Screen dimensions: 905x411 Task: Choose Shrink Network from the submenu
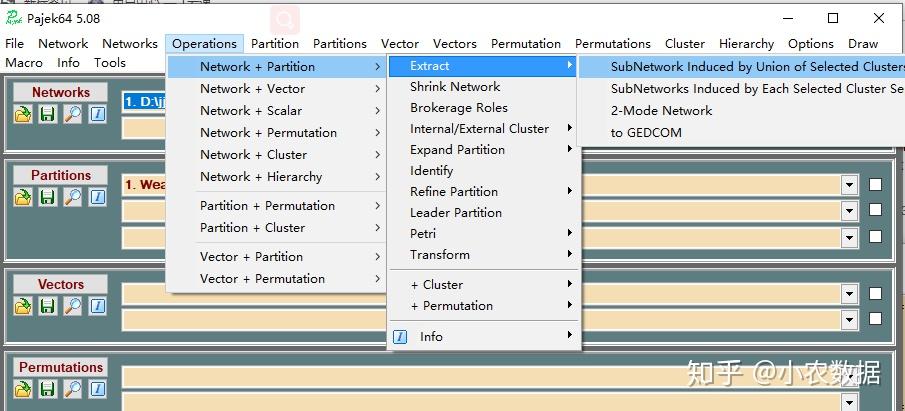(455, 87)
